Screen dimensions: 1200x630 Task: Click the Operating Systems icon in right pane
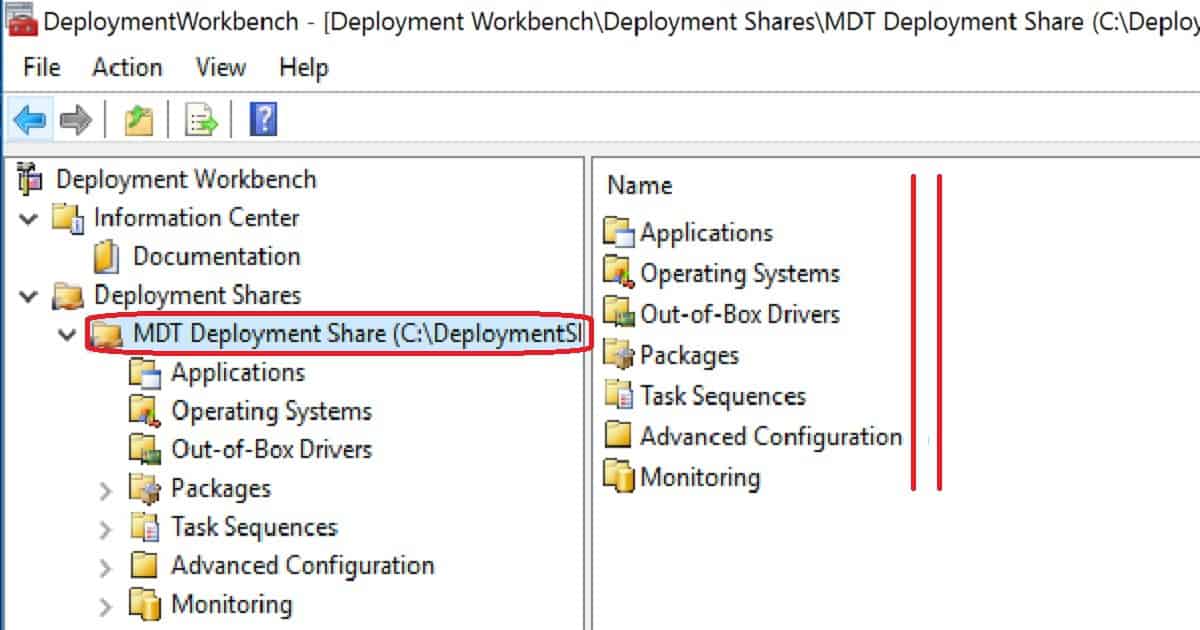(x=619, y=274)
